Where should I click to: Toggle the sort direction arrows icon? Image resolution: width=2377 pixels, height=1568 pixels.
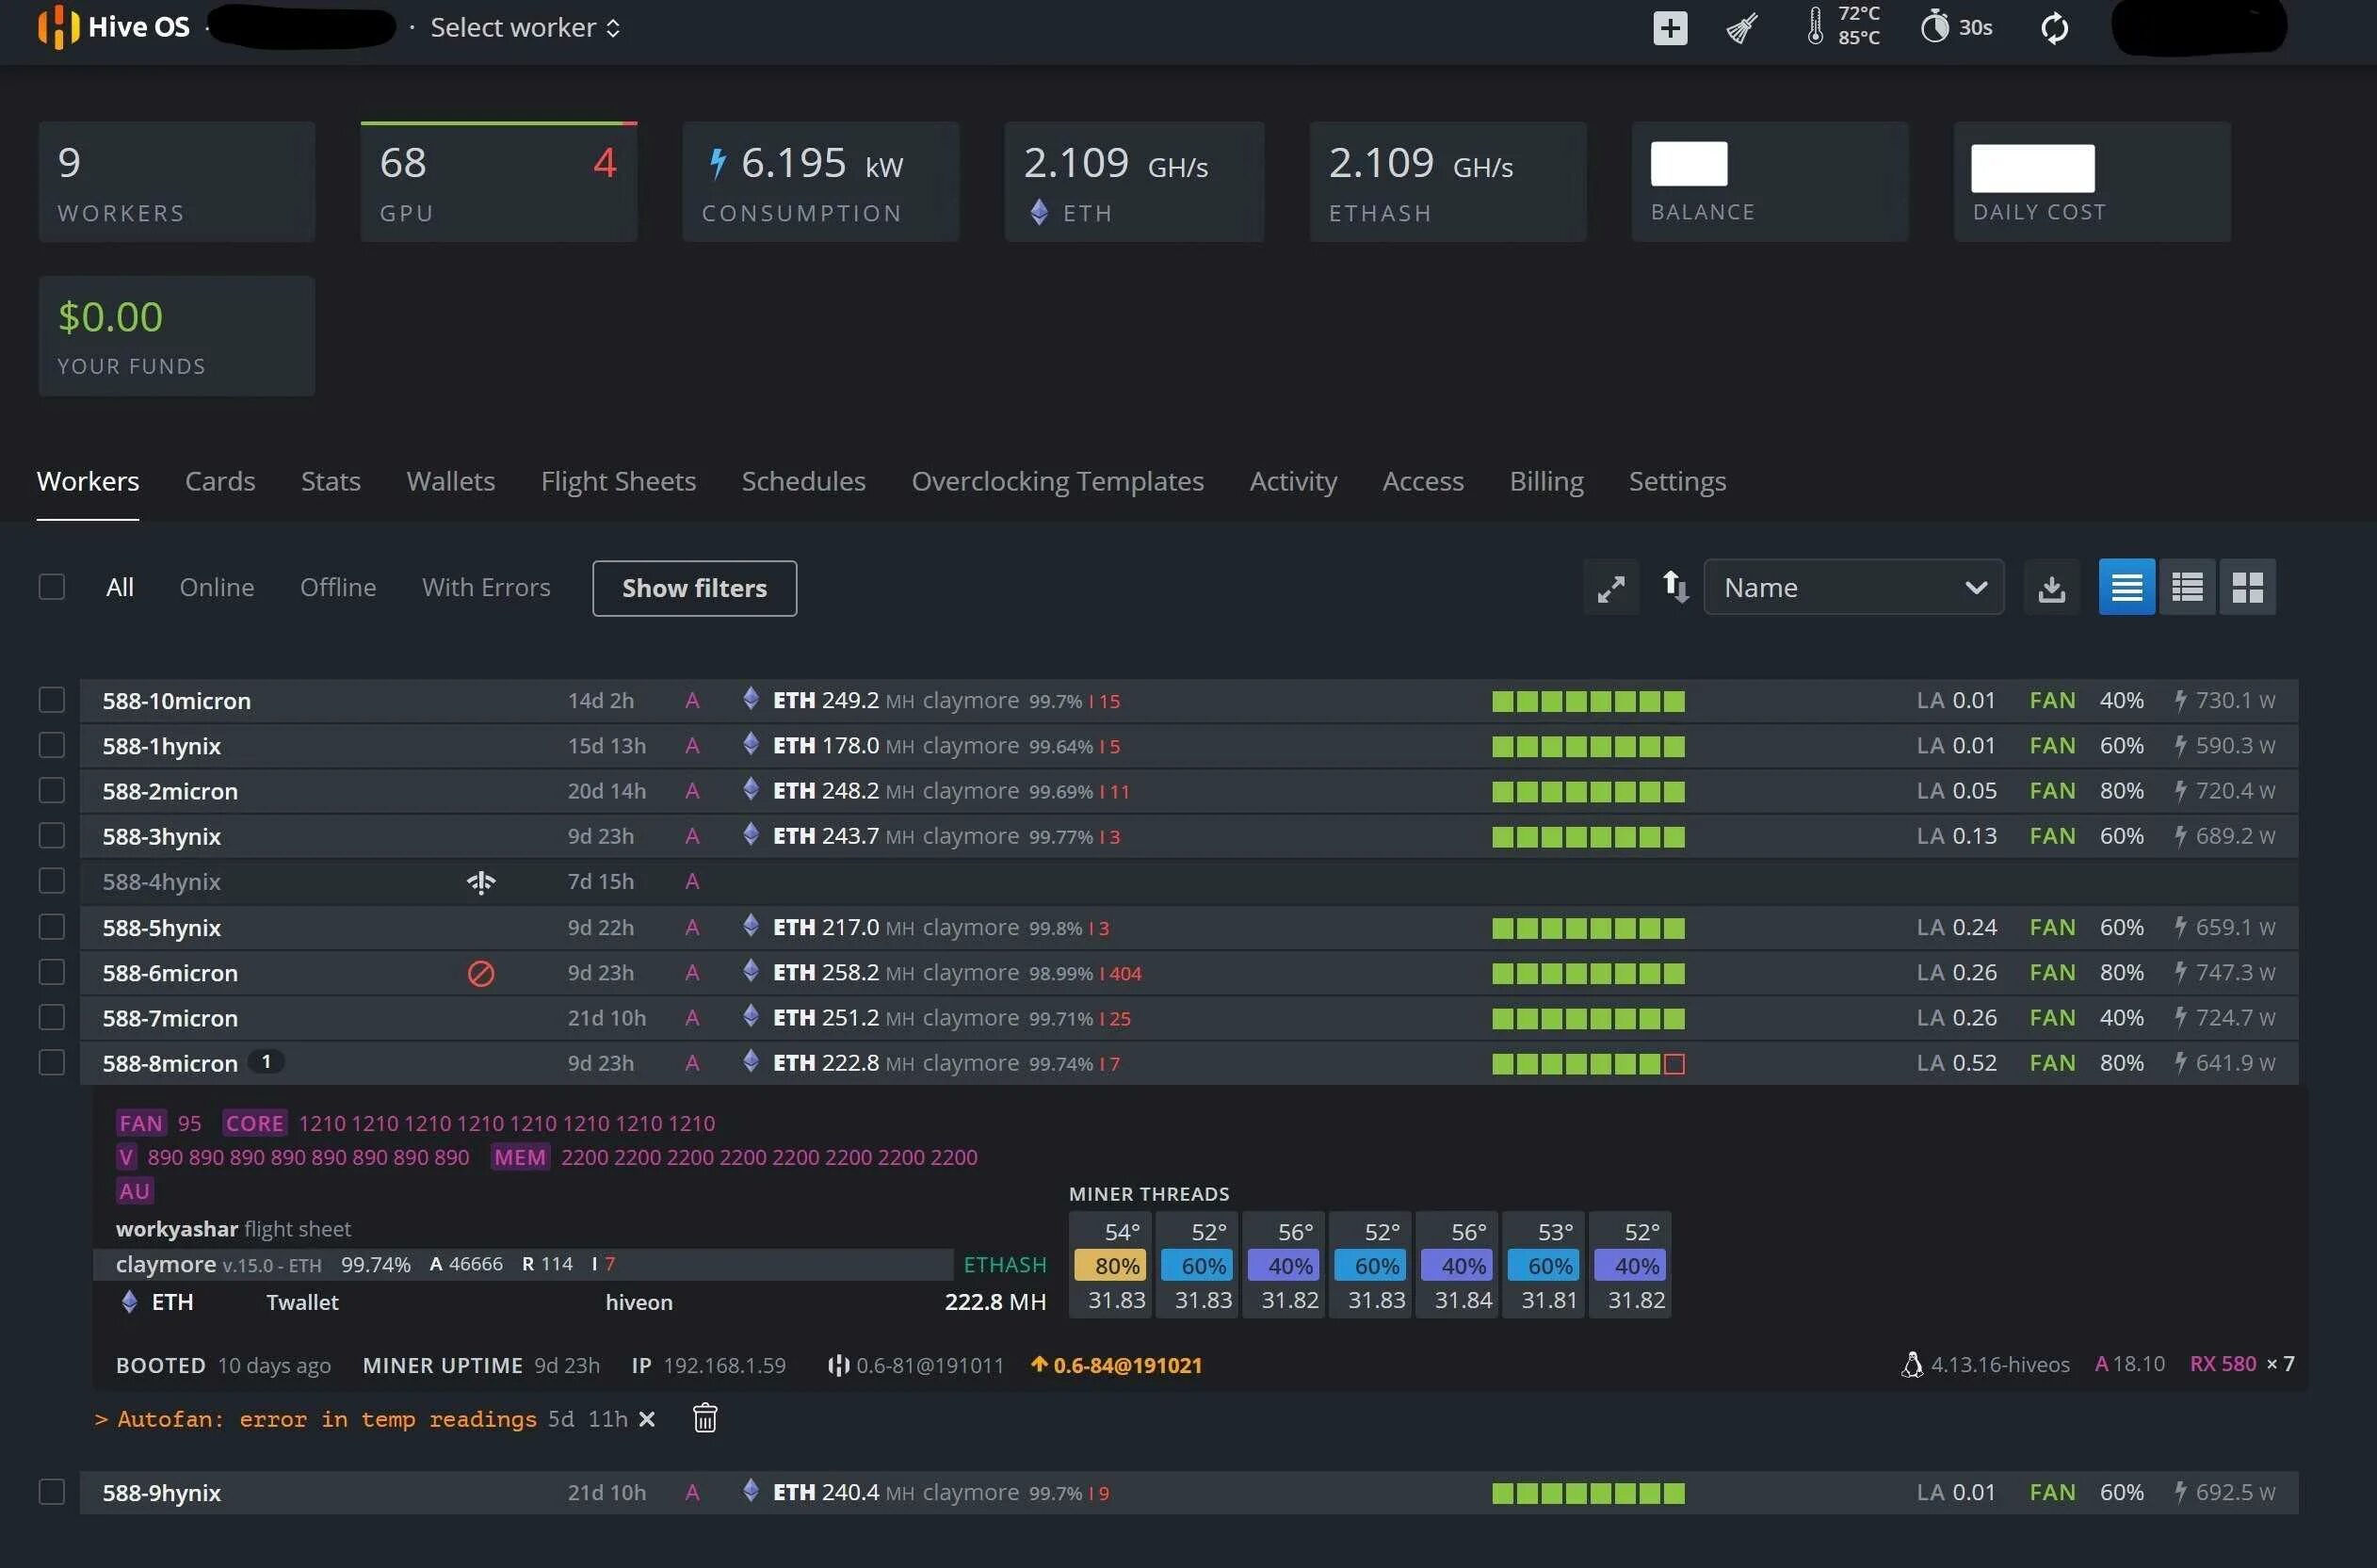tap(1675, 587)
